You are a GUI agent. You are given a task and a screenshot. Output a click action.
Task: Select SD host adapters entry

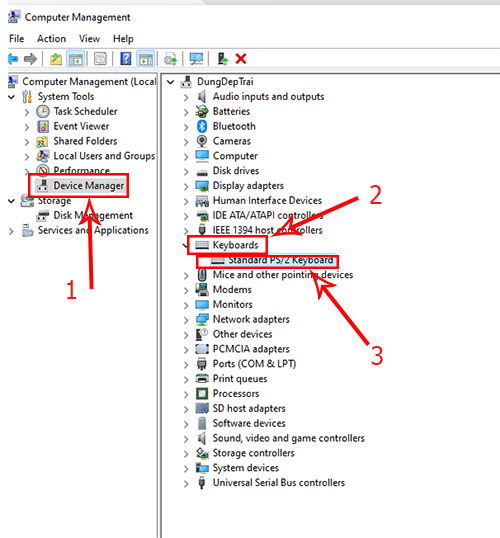249,408
